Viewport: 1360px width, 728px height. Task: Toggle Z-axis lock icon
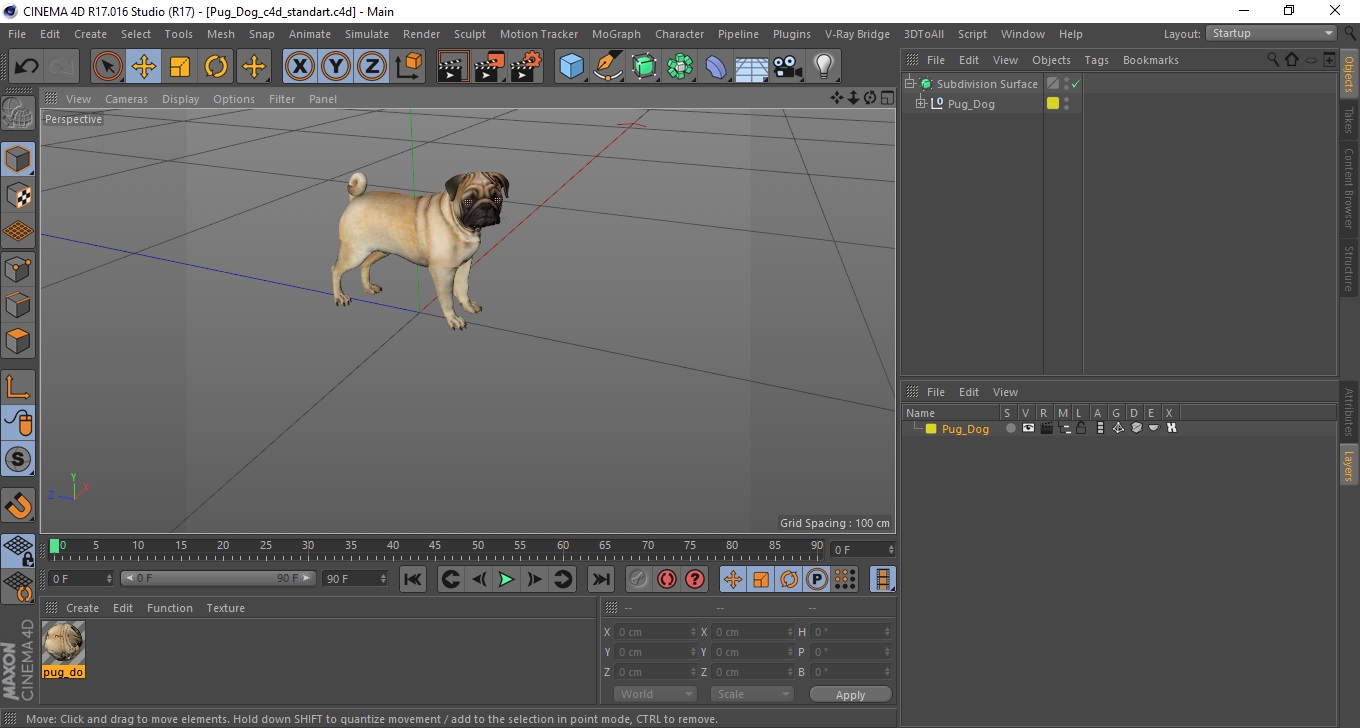[372, 67]
